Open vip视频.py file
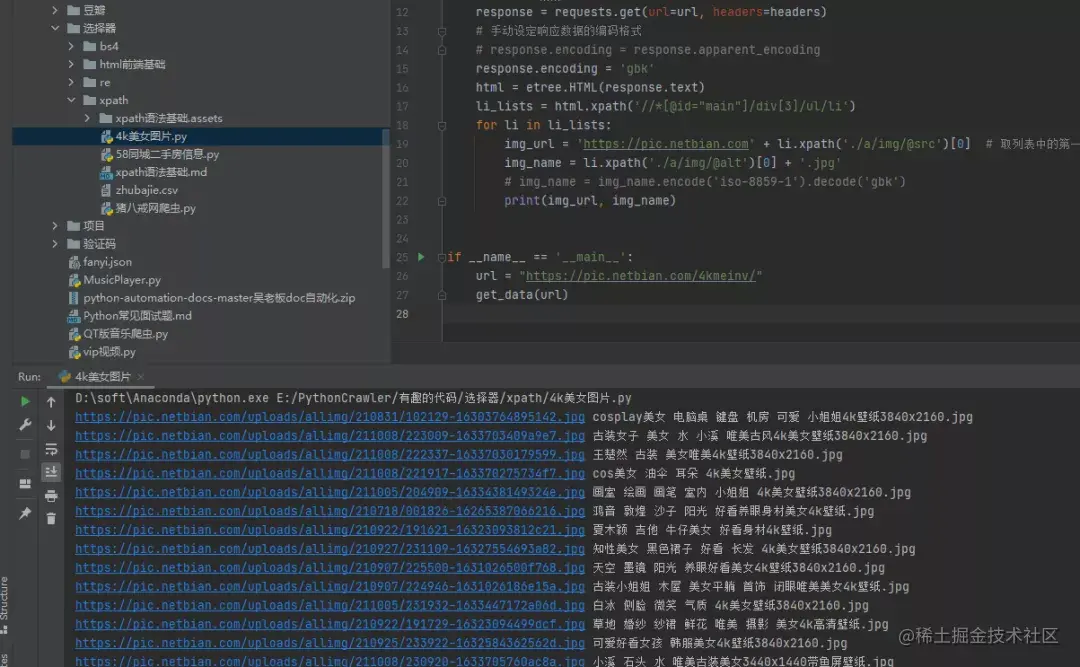The height and width of the screenshot is (667, 1080). tap(109, 351)
